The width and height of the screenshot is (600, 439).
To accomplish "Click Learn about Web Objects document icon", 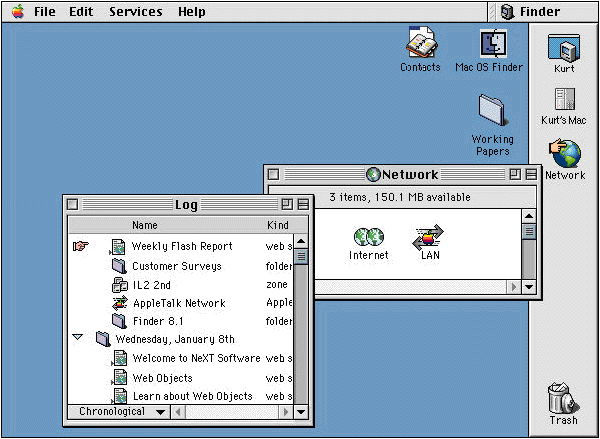I will coord(119,397).
